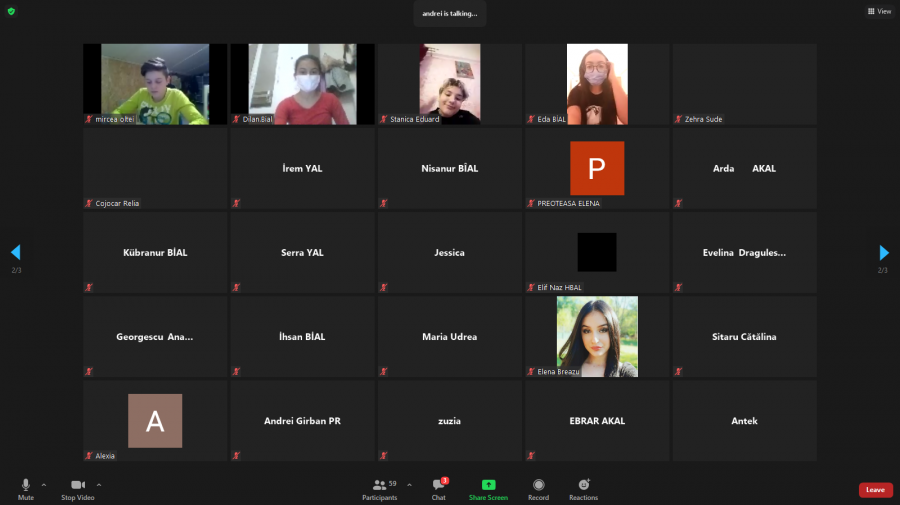Click the green encryption shield icon
Image resolution: width=900 pixels, height=505 pixels.
[11, 11]
